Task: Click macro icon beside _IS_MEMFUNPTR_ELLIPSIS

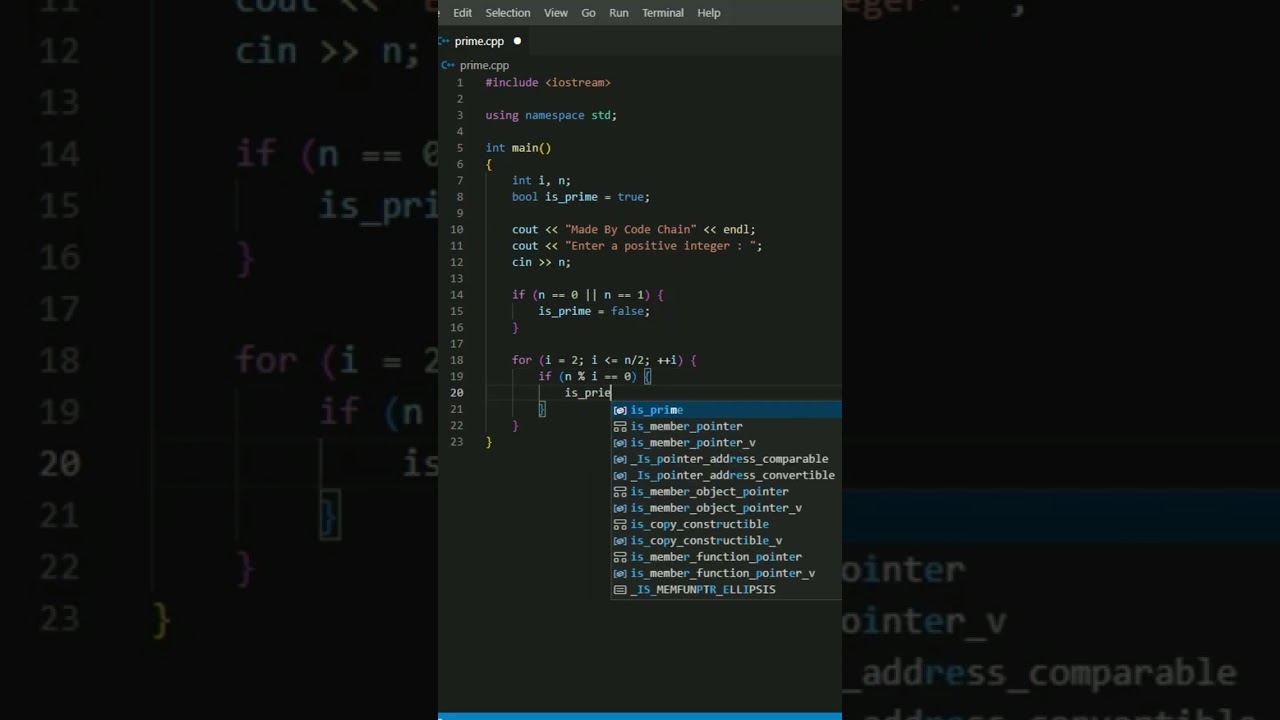Action: (620, 589)
